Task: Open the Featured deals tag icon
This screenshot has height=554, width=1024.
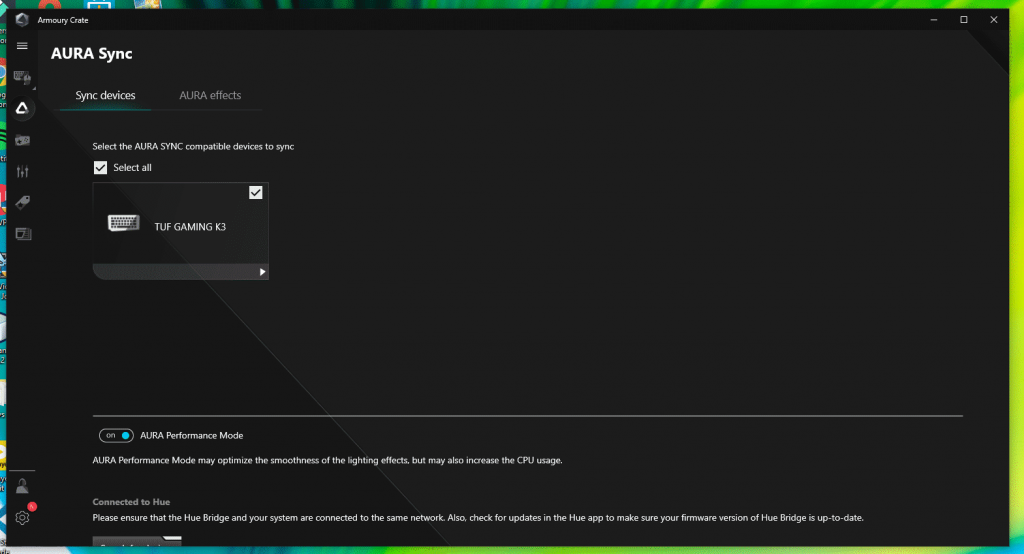Action: point(22,203)
